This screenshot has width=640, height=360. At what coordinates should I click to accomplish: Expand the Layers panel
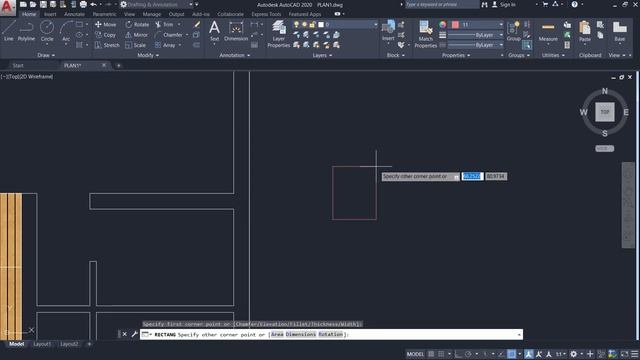pyautogui.click(x=322, y=55)
